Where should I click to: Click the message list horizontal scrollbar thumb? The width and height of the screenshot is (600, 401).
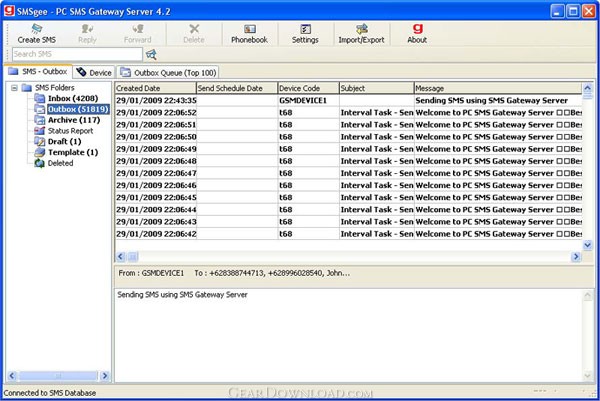(132, 256)
